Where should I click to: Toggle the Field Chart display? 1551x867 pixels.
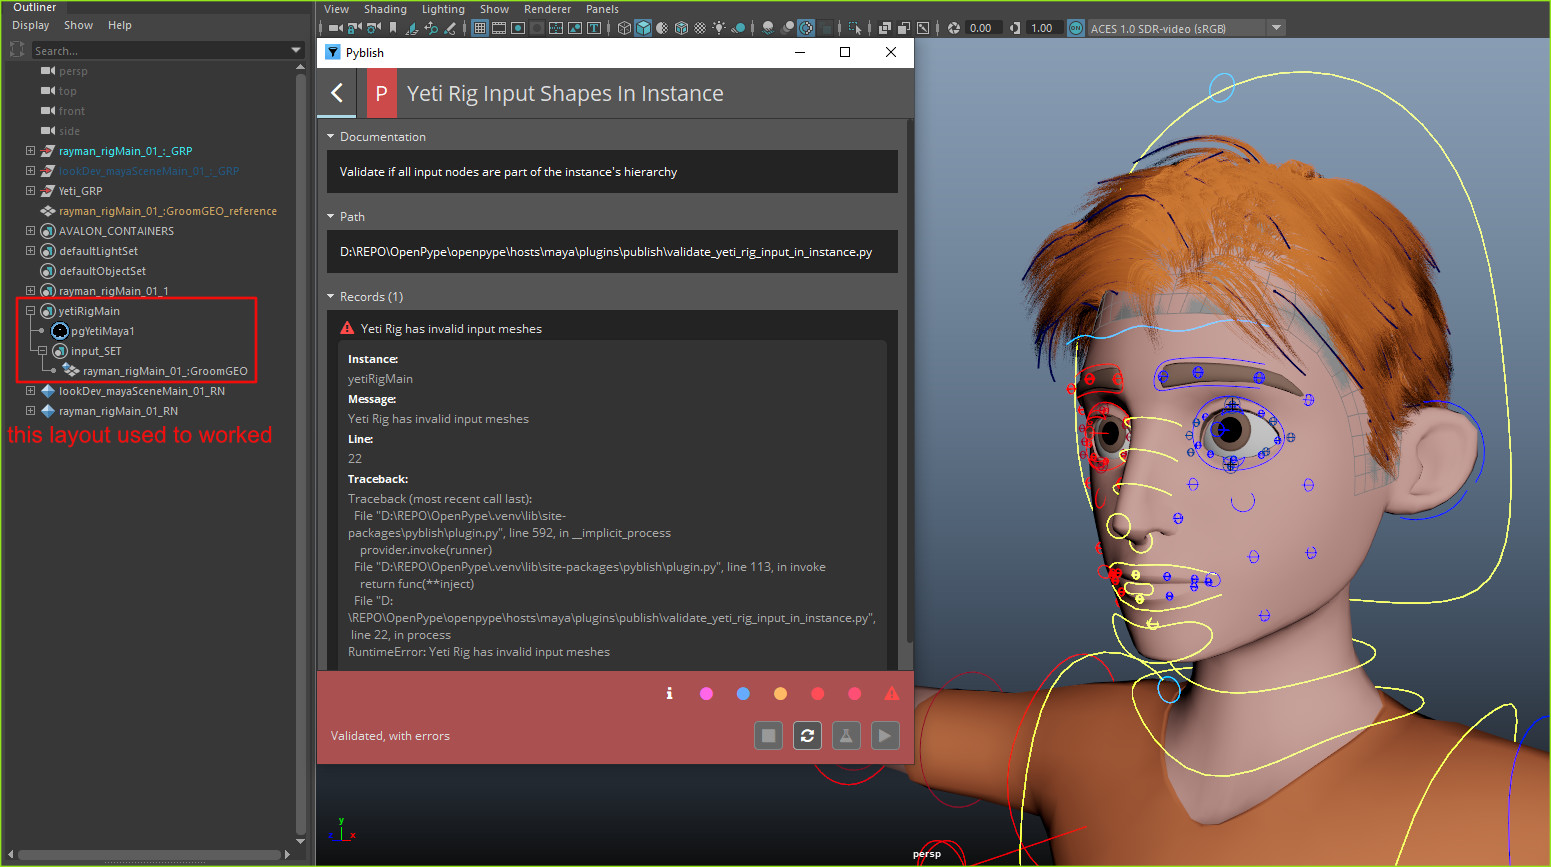pyautogui.click(x=556, y=28)
